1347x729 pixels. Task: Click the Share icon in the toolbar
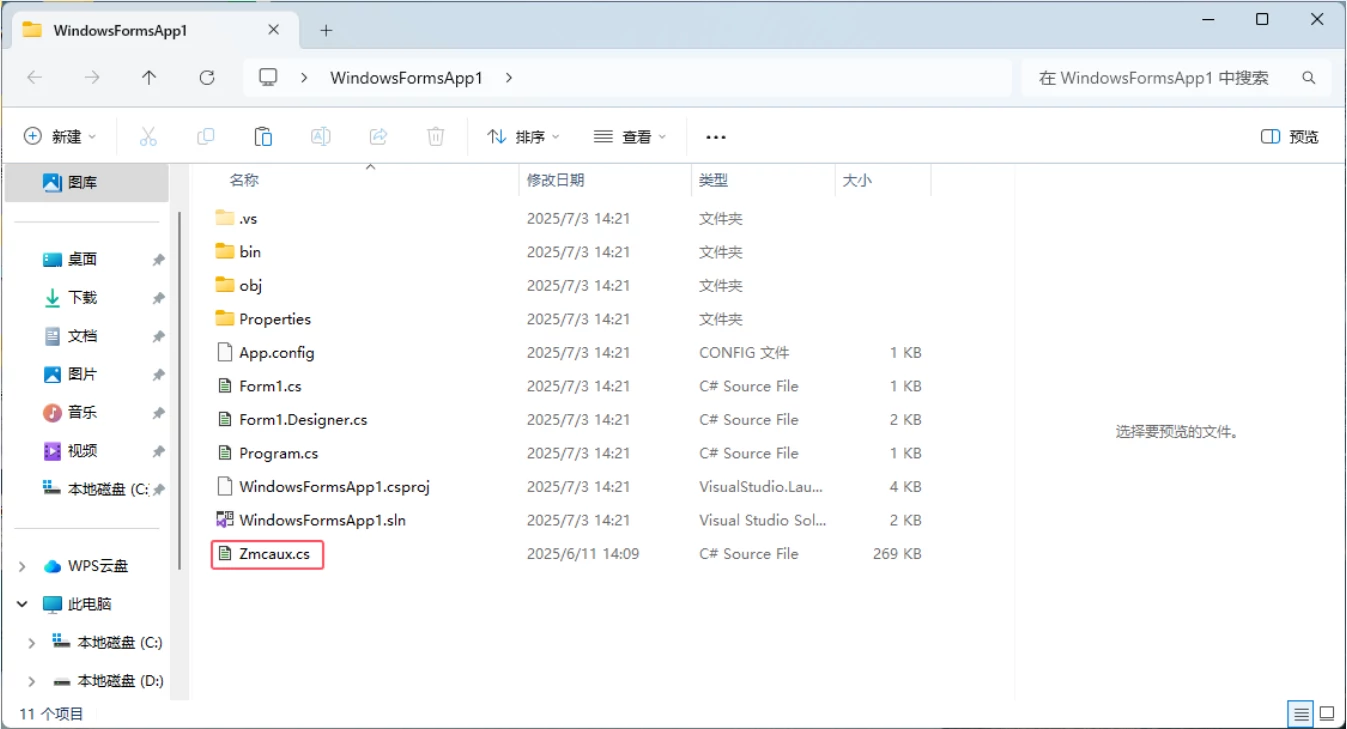(378, 136)
